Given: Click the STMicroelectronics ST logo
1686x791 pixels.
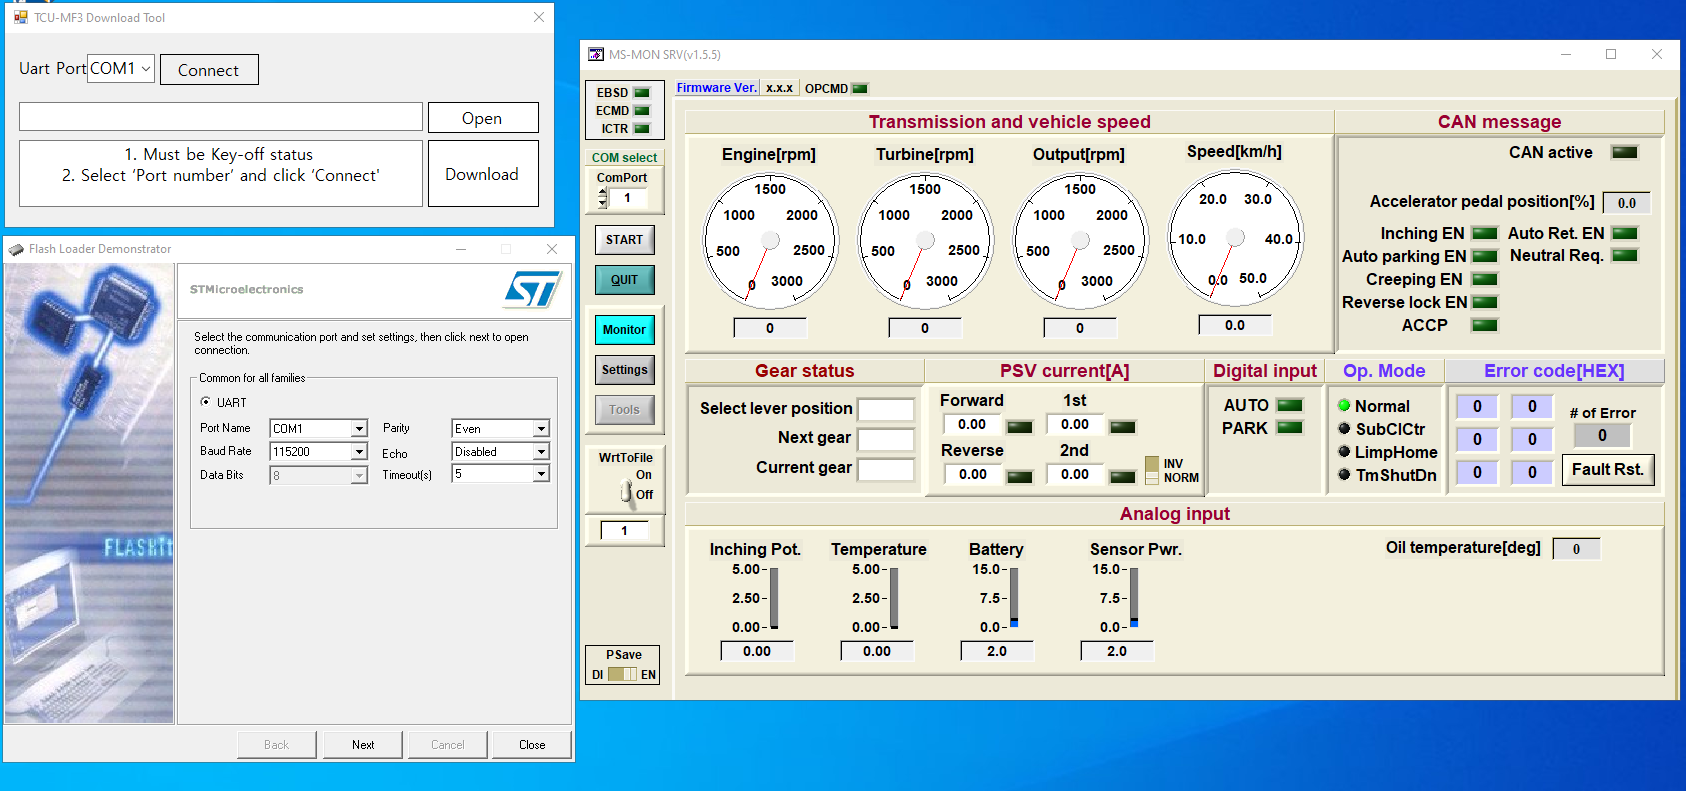Looking at the screenshot, I should click(531, 290).
